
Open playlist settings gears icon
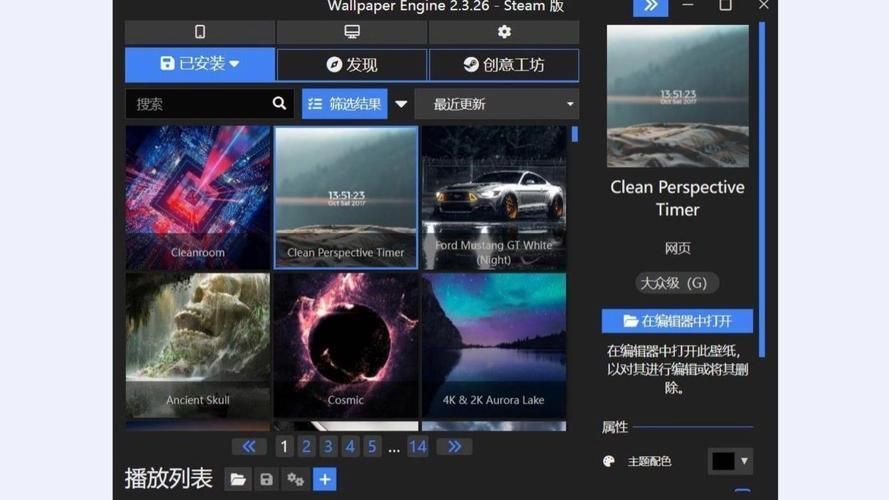point(295,480)
